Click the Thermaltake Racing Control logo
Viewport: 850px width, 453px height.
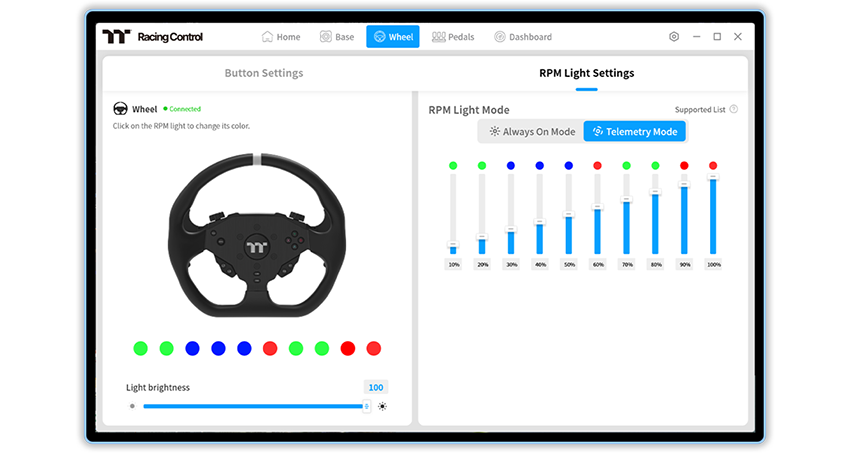click(152, 37)
